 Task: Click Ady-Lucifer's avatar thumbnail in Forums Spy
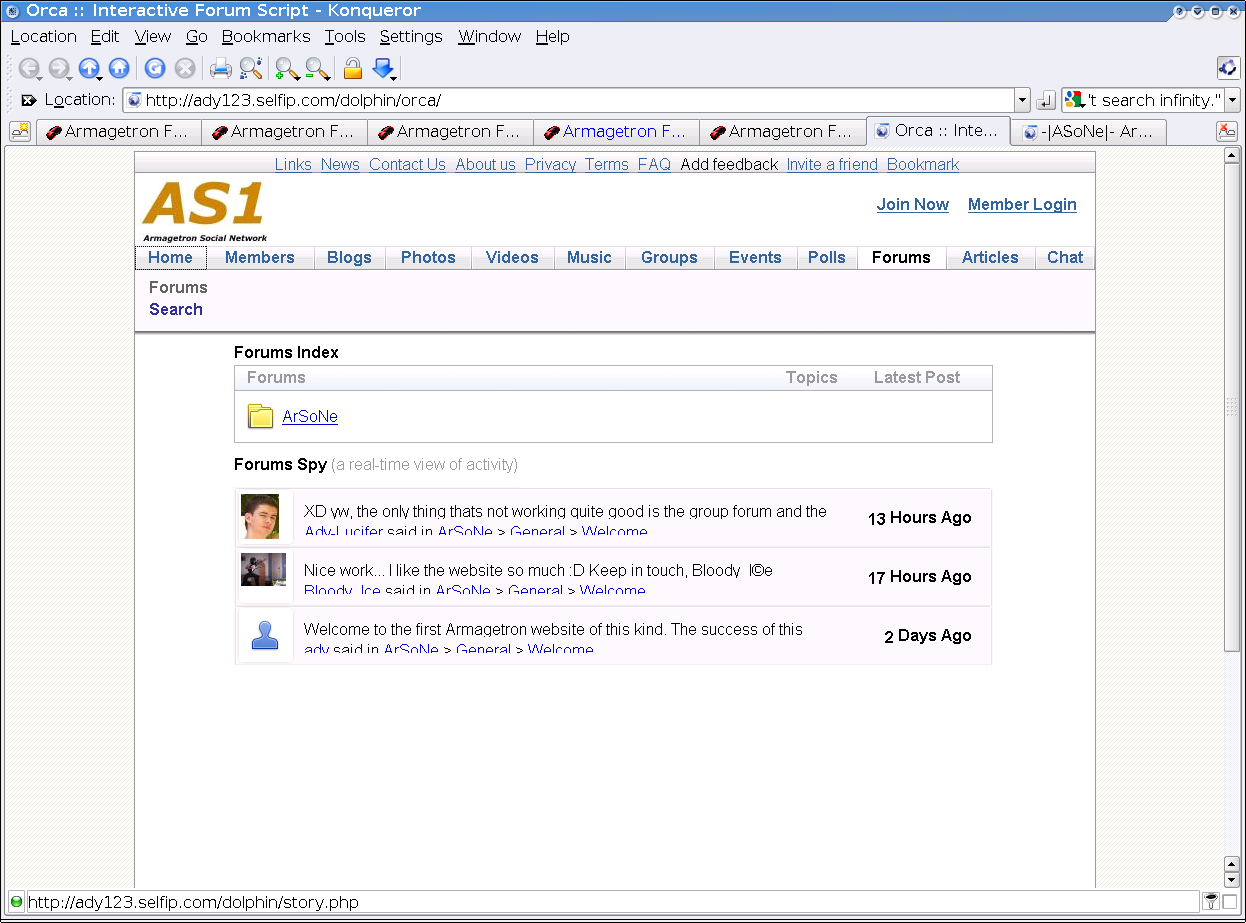[x=260, y=517]
